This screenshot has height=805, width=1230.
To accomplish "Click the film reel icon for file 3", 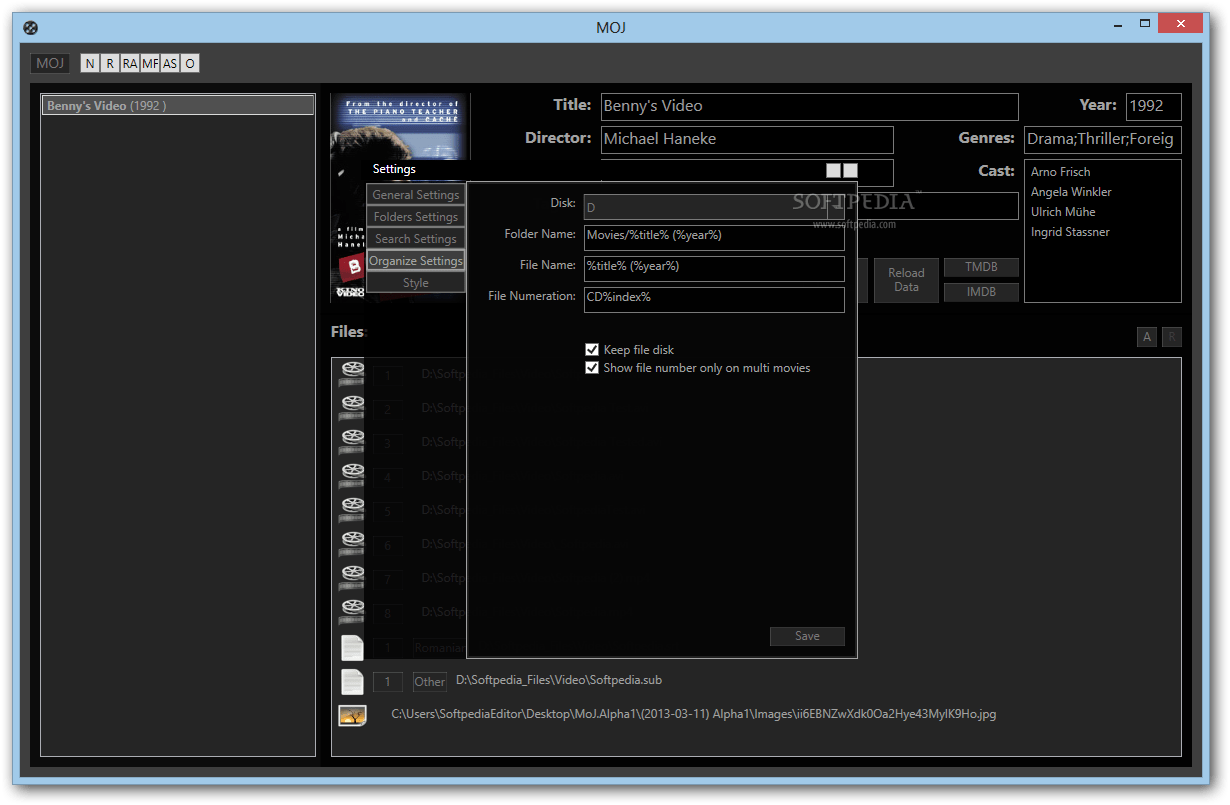I will (x=352, y=442).
